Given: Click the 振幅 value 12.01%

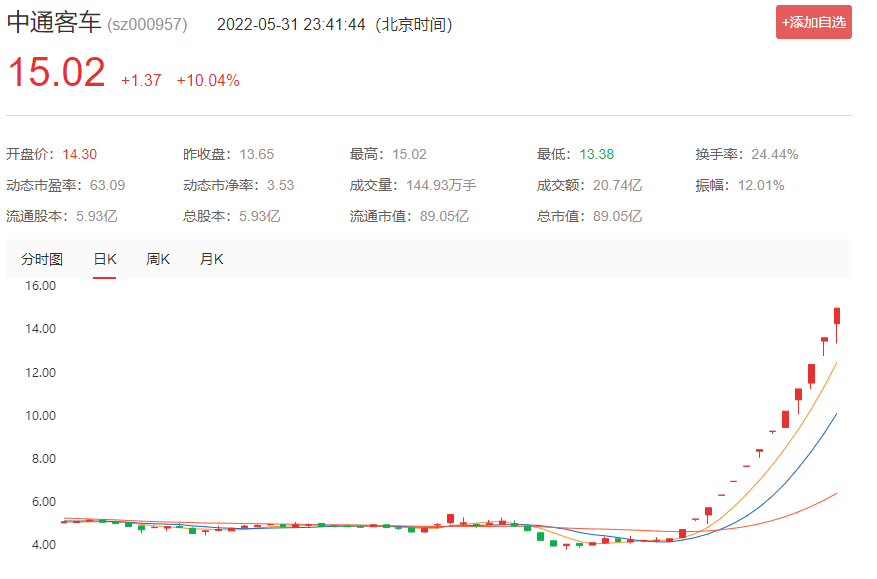Looking at the screenshot, I should 761,185.
